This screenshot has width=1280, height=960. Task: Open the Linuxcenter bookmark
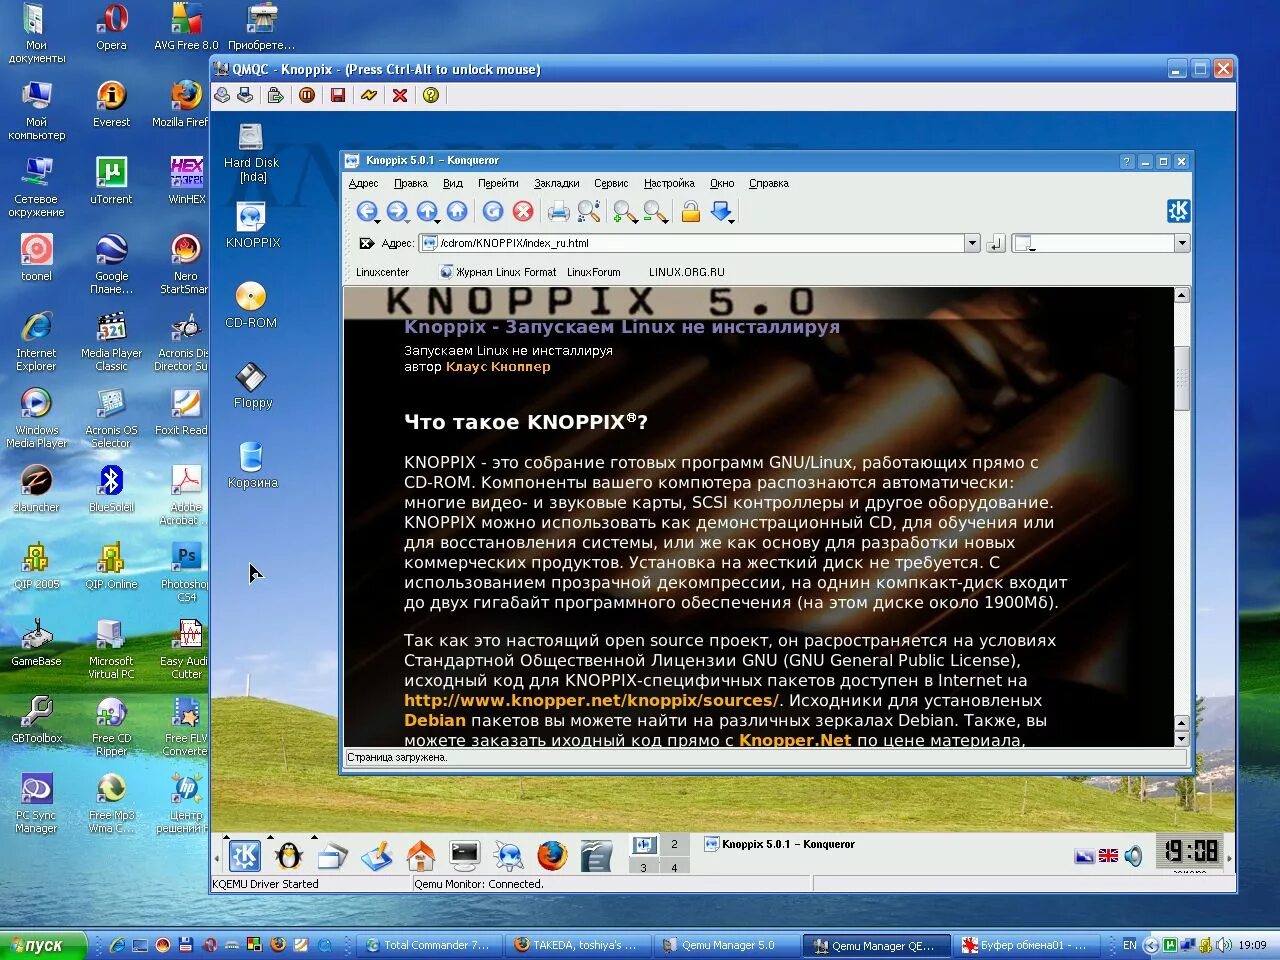coord(382,272)
